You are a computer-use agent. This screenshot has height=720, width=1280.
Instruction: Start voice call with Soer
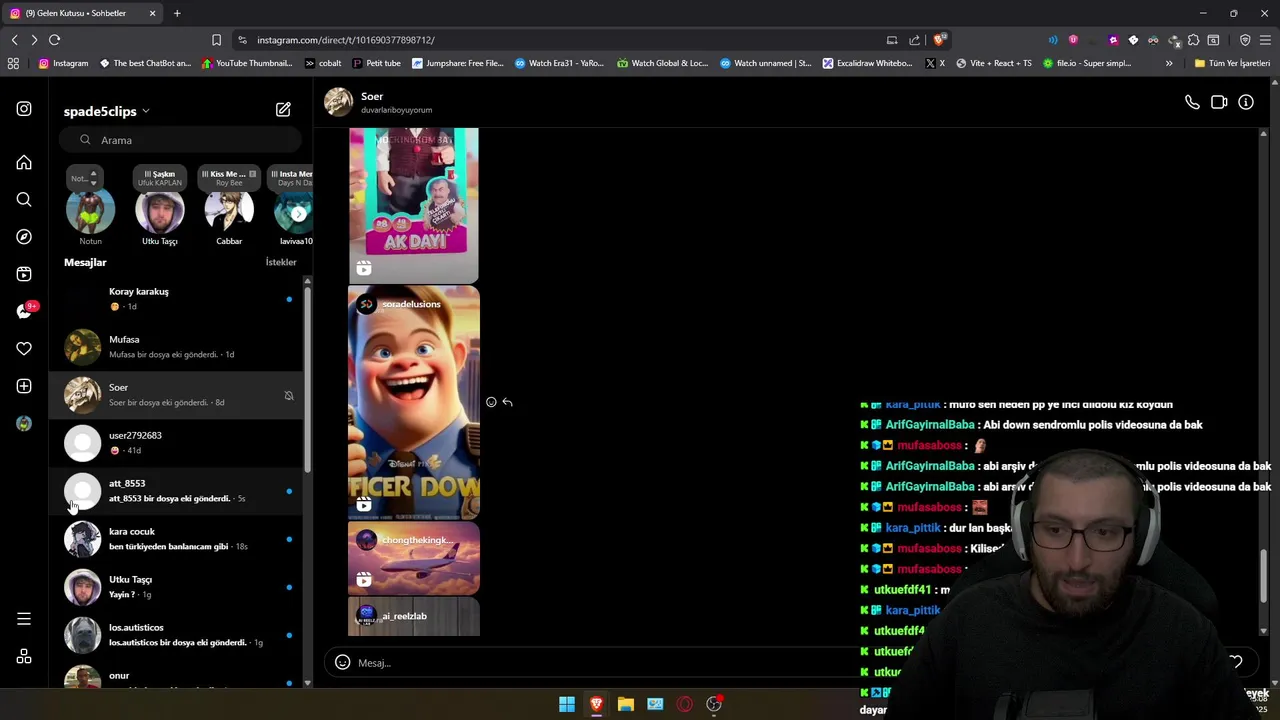pos(1192,102)
